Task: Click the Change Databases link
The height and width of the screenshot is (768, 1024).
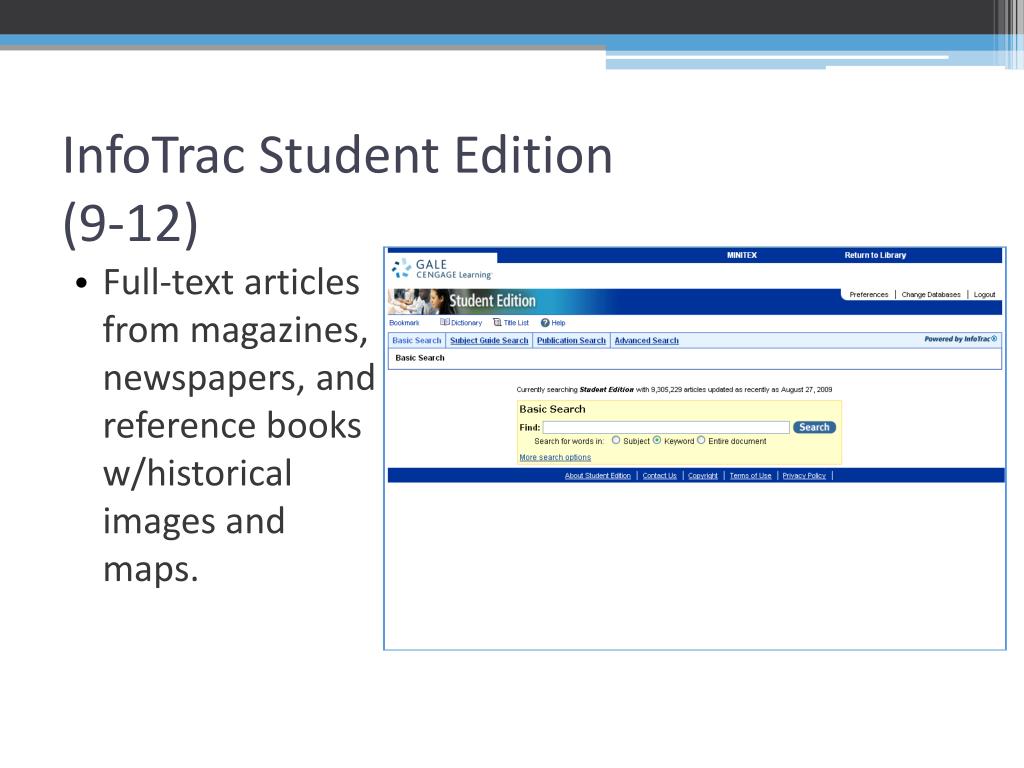Action: click(931, 295)
